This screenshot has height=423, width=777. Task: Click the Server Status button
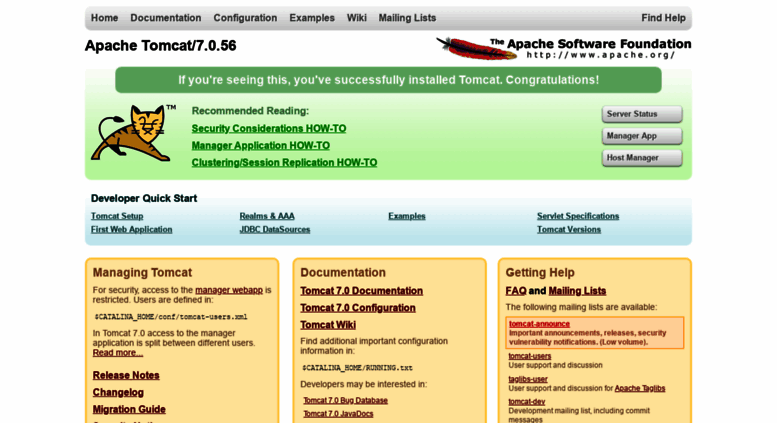tap(642, 114)
